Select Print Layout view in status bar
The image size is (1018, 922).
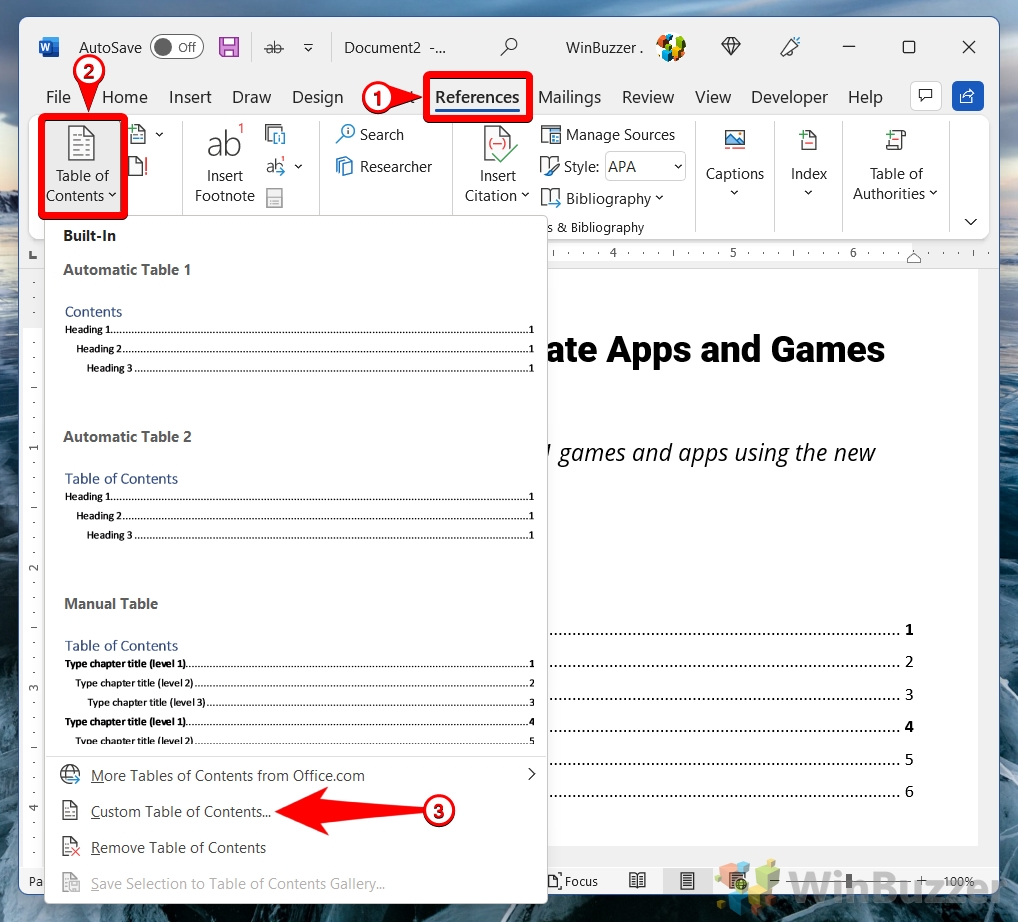pos(687,881)
